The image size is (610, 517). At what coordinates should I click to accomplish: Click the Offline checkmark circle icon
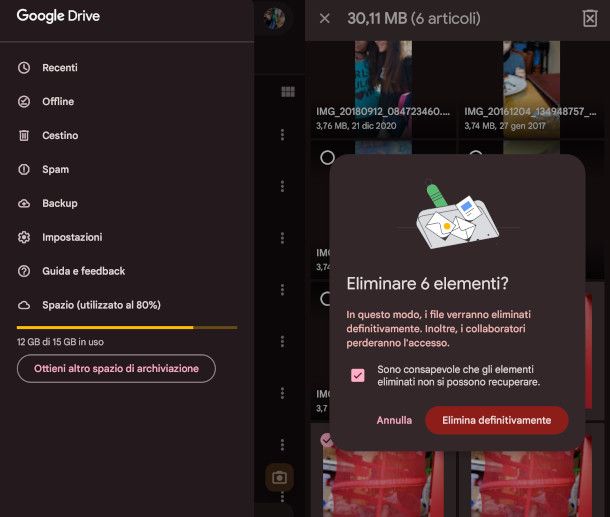pyautogui.click(x=24, y=102)
